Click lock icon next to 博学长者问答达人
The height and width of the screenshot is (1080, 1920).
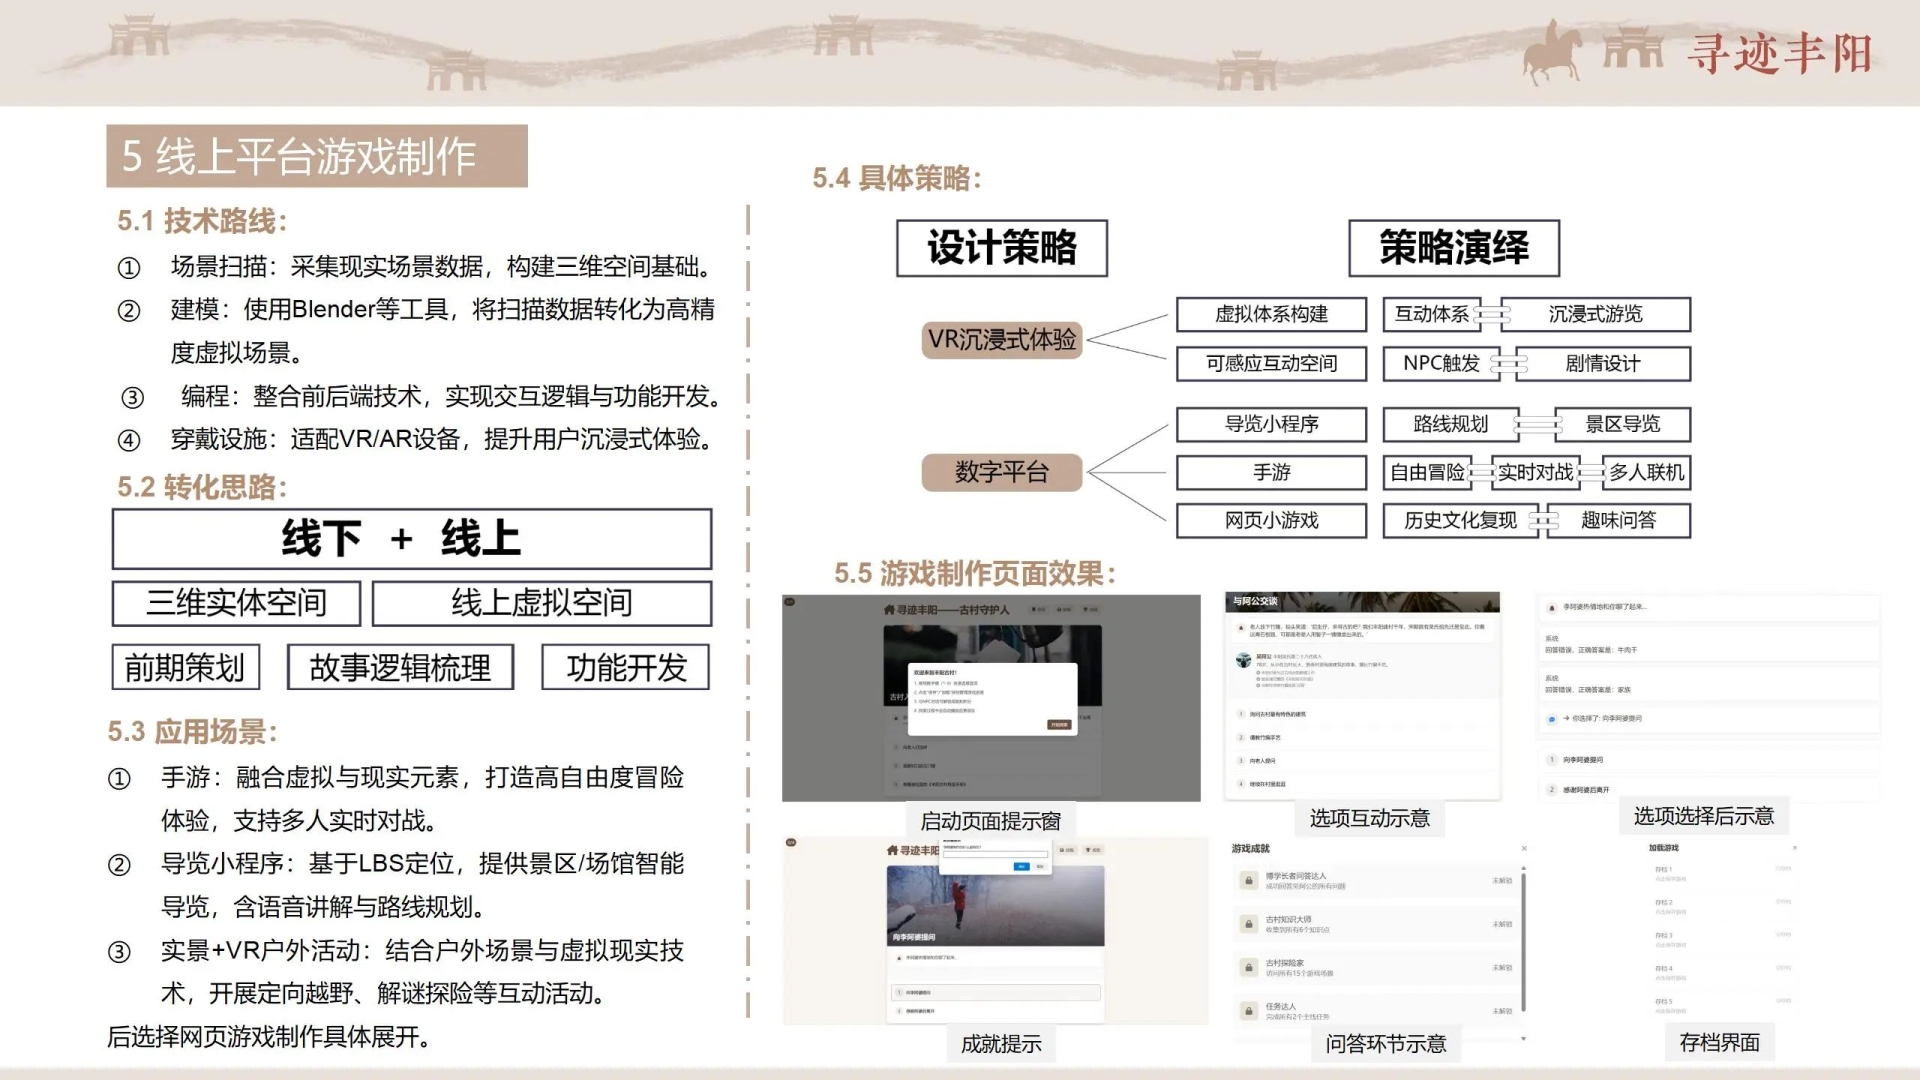(1248, 881)
